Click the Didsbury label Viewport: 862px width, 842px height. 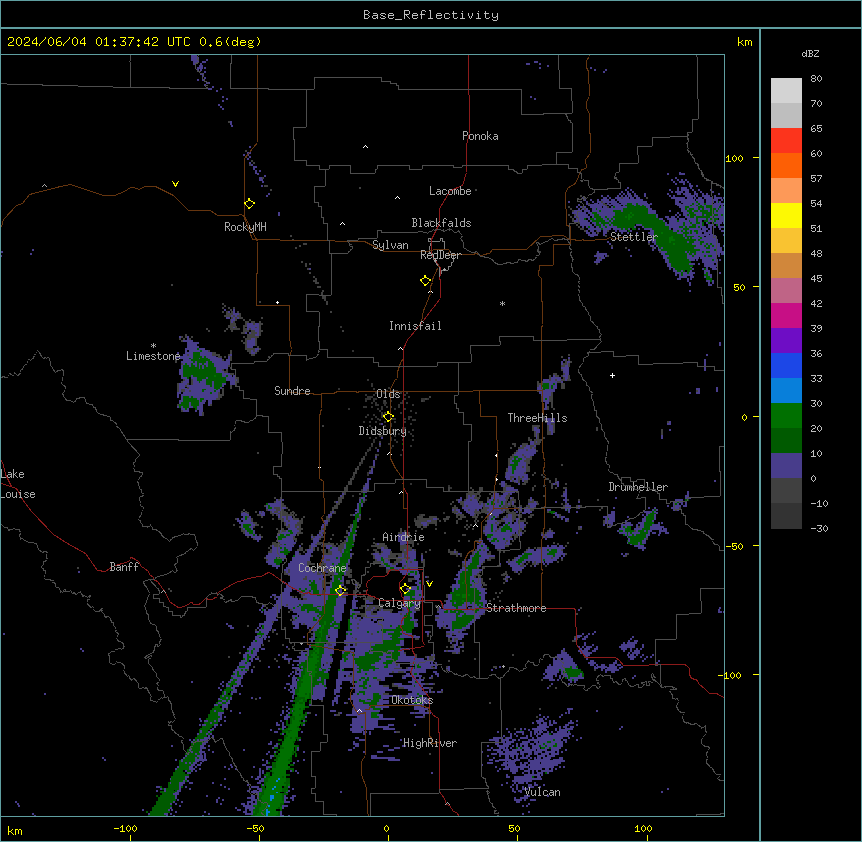tap(383, 431)
